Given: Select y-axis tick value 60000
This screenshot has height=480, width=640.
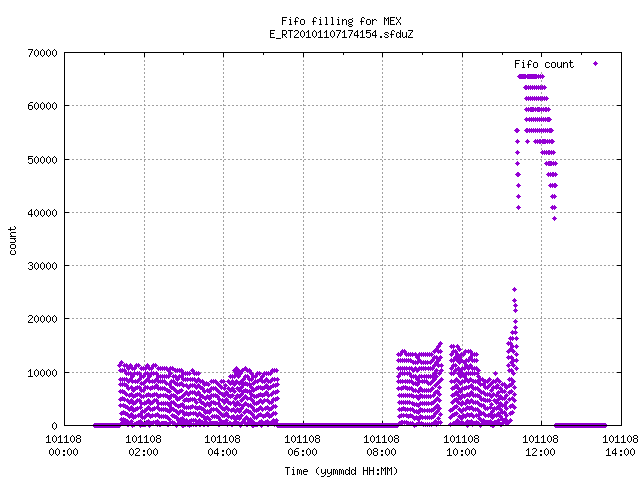Looking at the screenshot, I should tap(42, 107).
